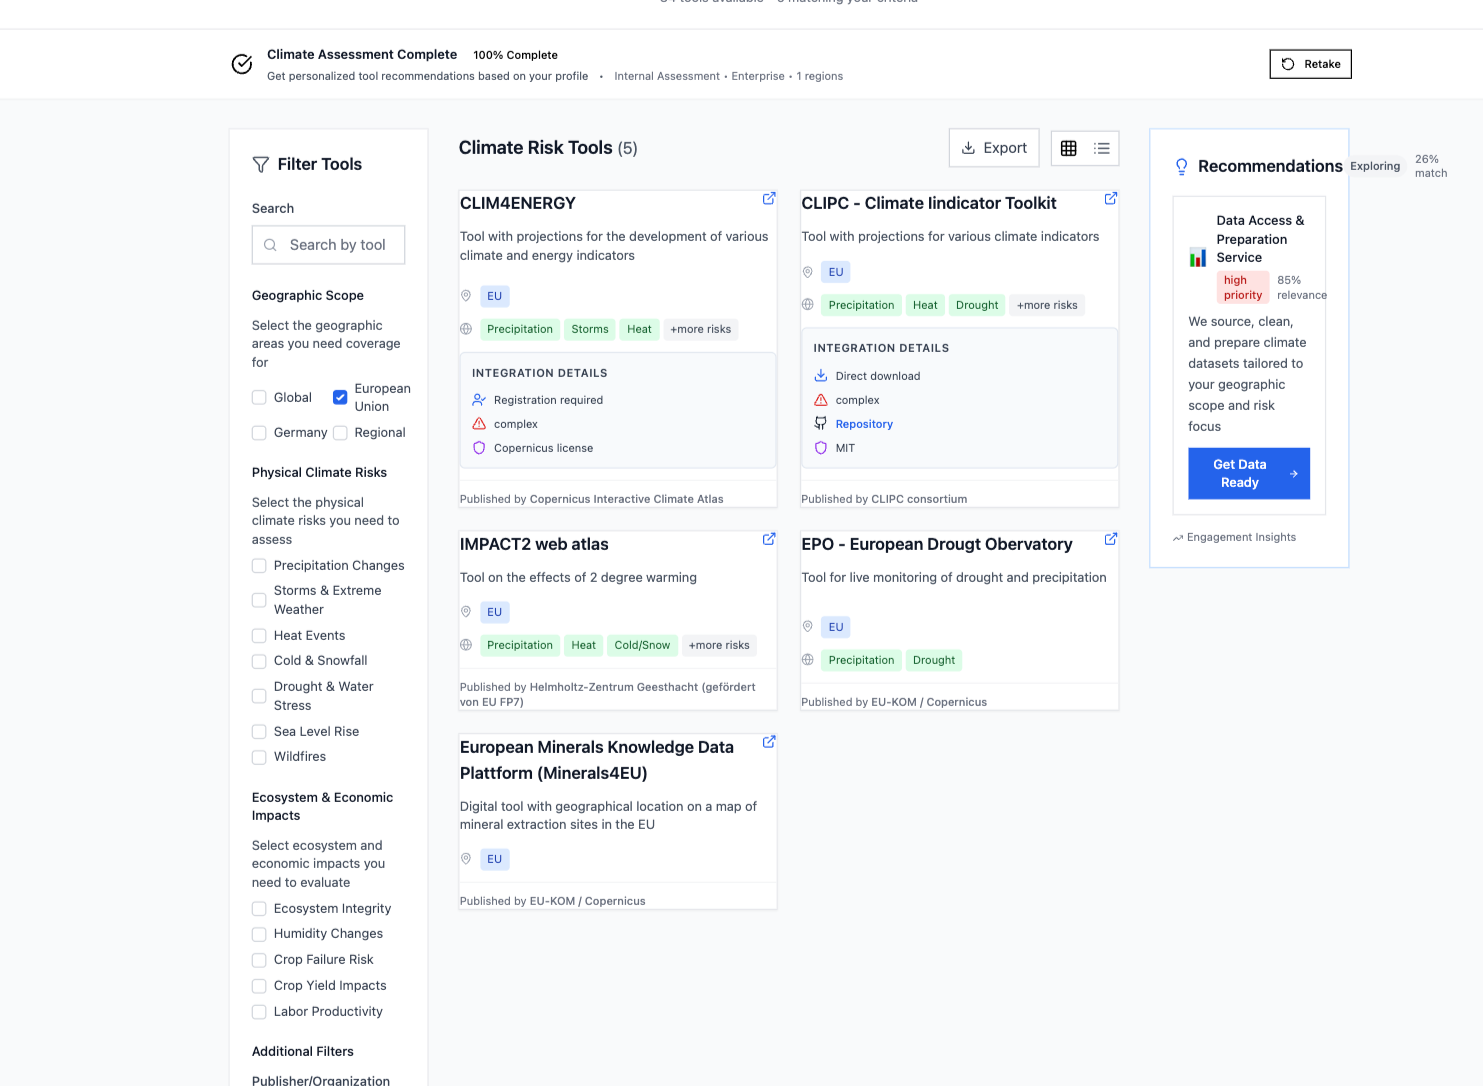Click Get Data Ready button
Image resolution: width=1483 pixels, height=1086 pixels.
click(x=1249, y=473)
